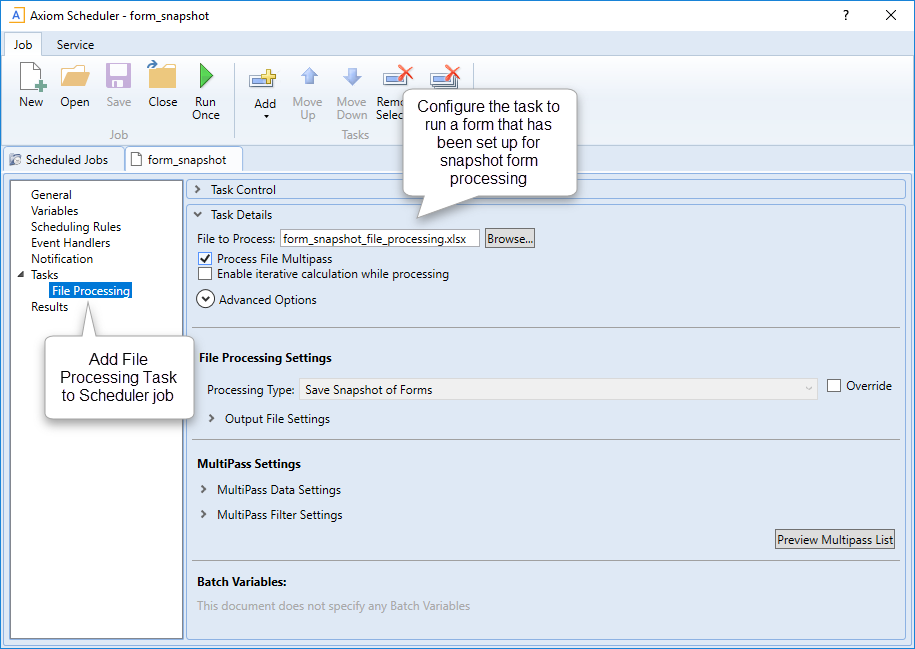Click the Add task icon

(x=265, y=80)
